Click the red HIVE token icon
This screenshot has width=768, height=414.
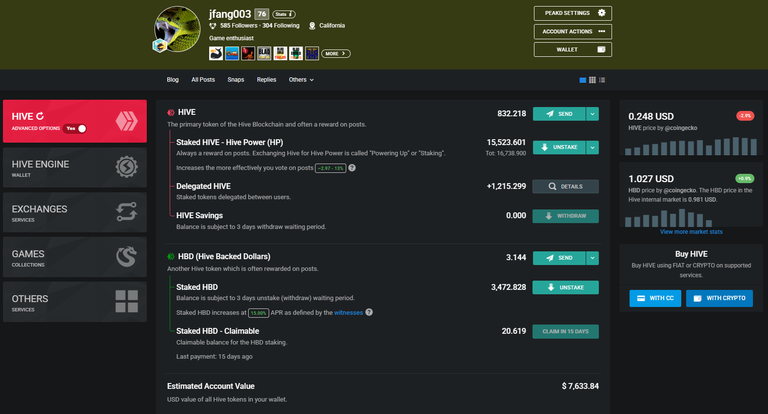(170, 112)
